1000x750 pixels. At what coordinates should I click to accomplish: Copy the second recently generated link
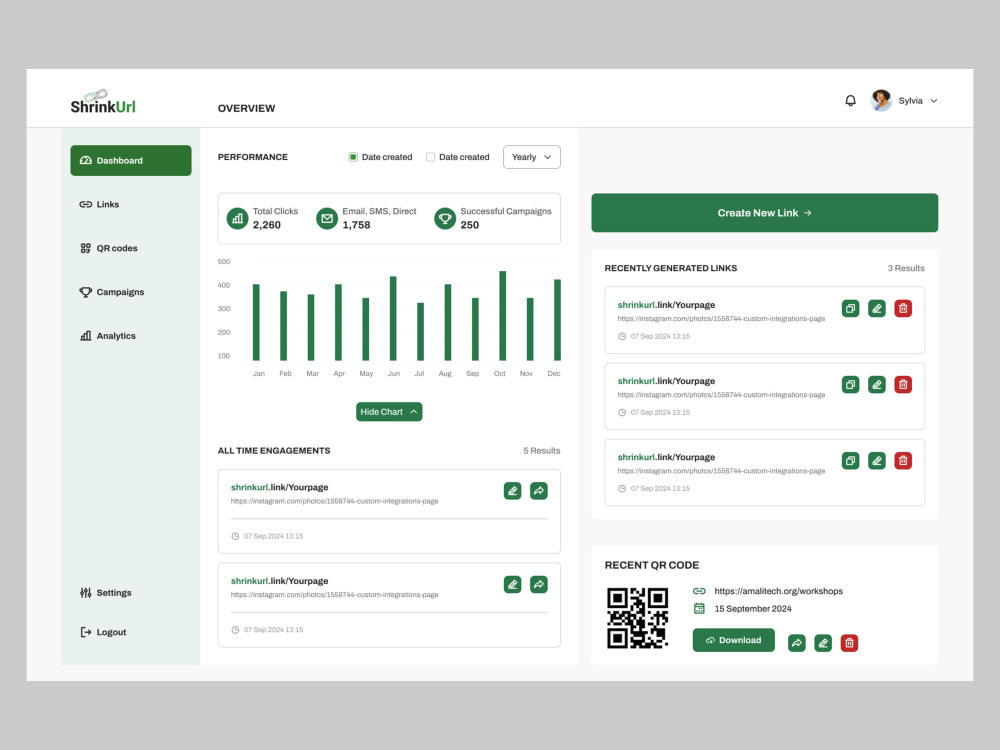coord(850,385)
